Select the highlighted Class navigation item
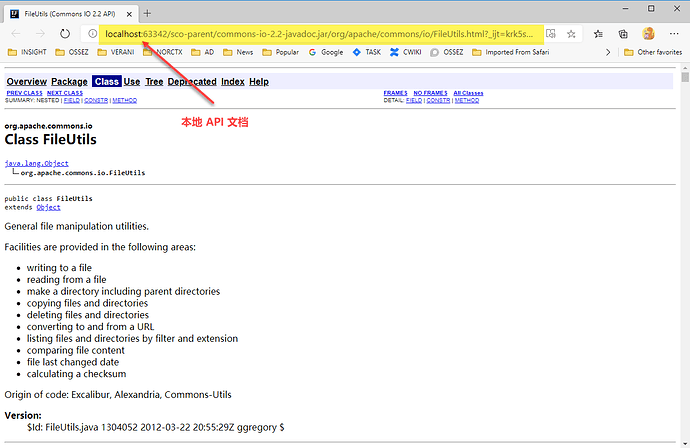Image resolution: width=690 pixels, height=448 pixels. pos(106,81)
